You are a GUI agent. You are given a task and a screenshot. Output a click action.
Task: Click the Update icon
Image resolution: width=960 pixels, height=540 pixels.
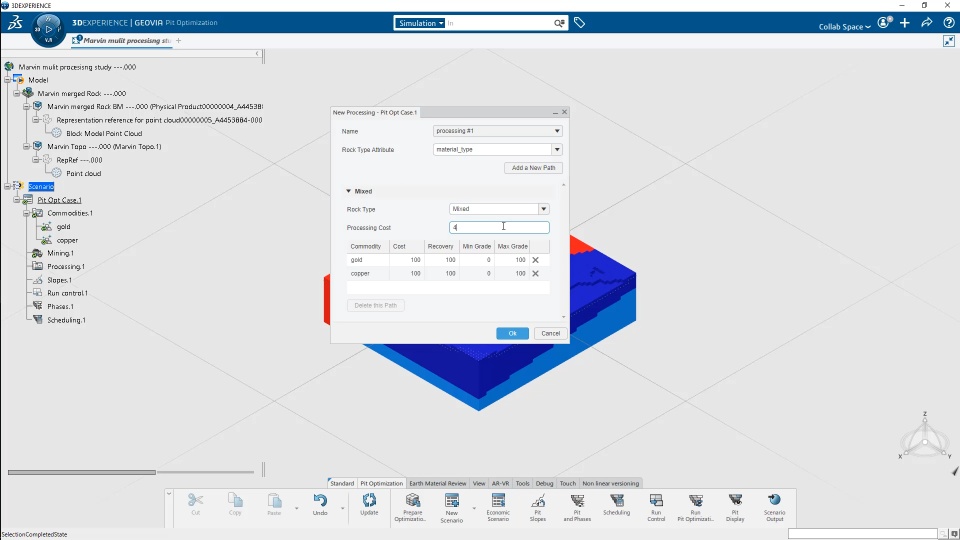[369, 501]
